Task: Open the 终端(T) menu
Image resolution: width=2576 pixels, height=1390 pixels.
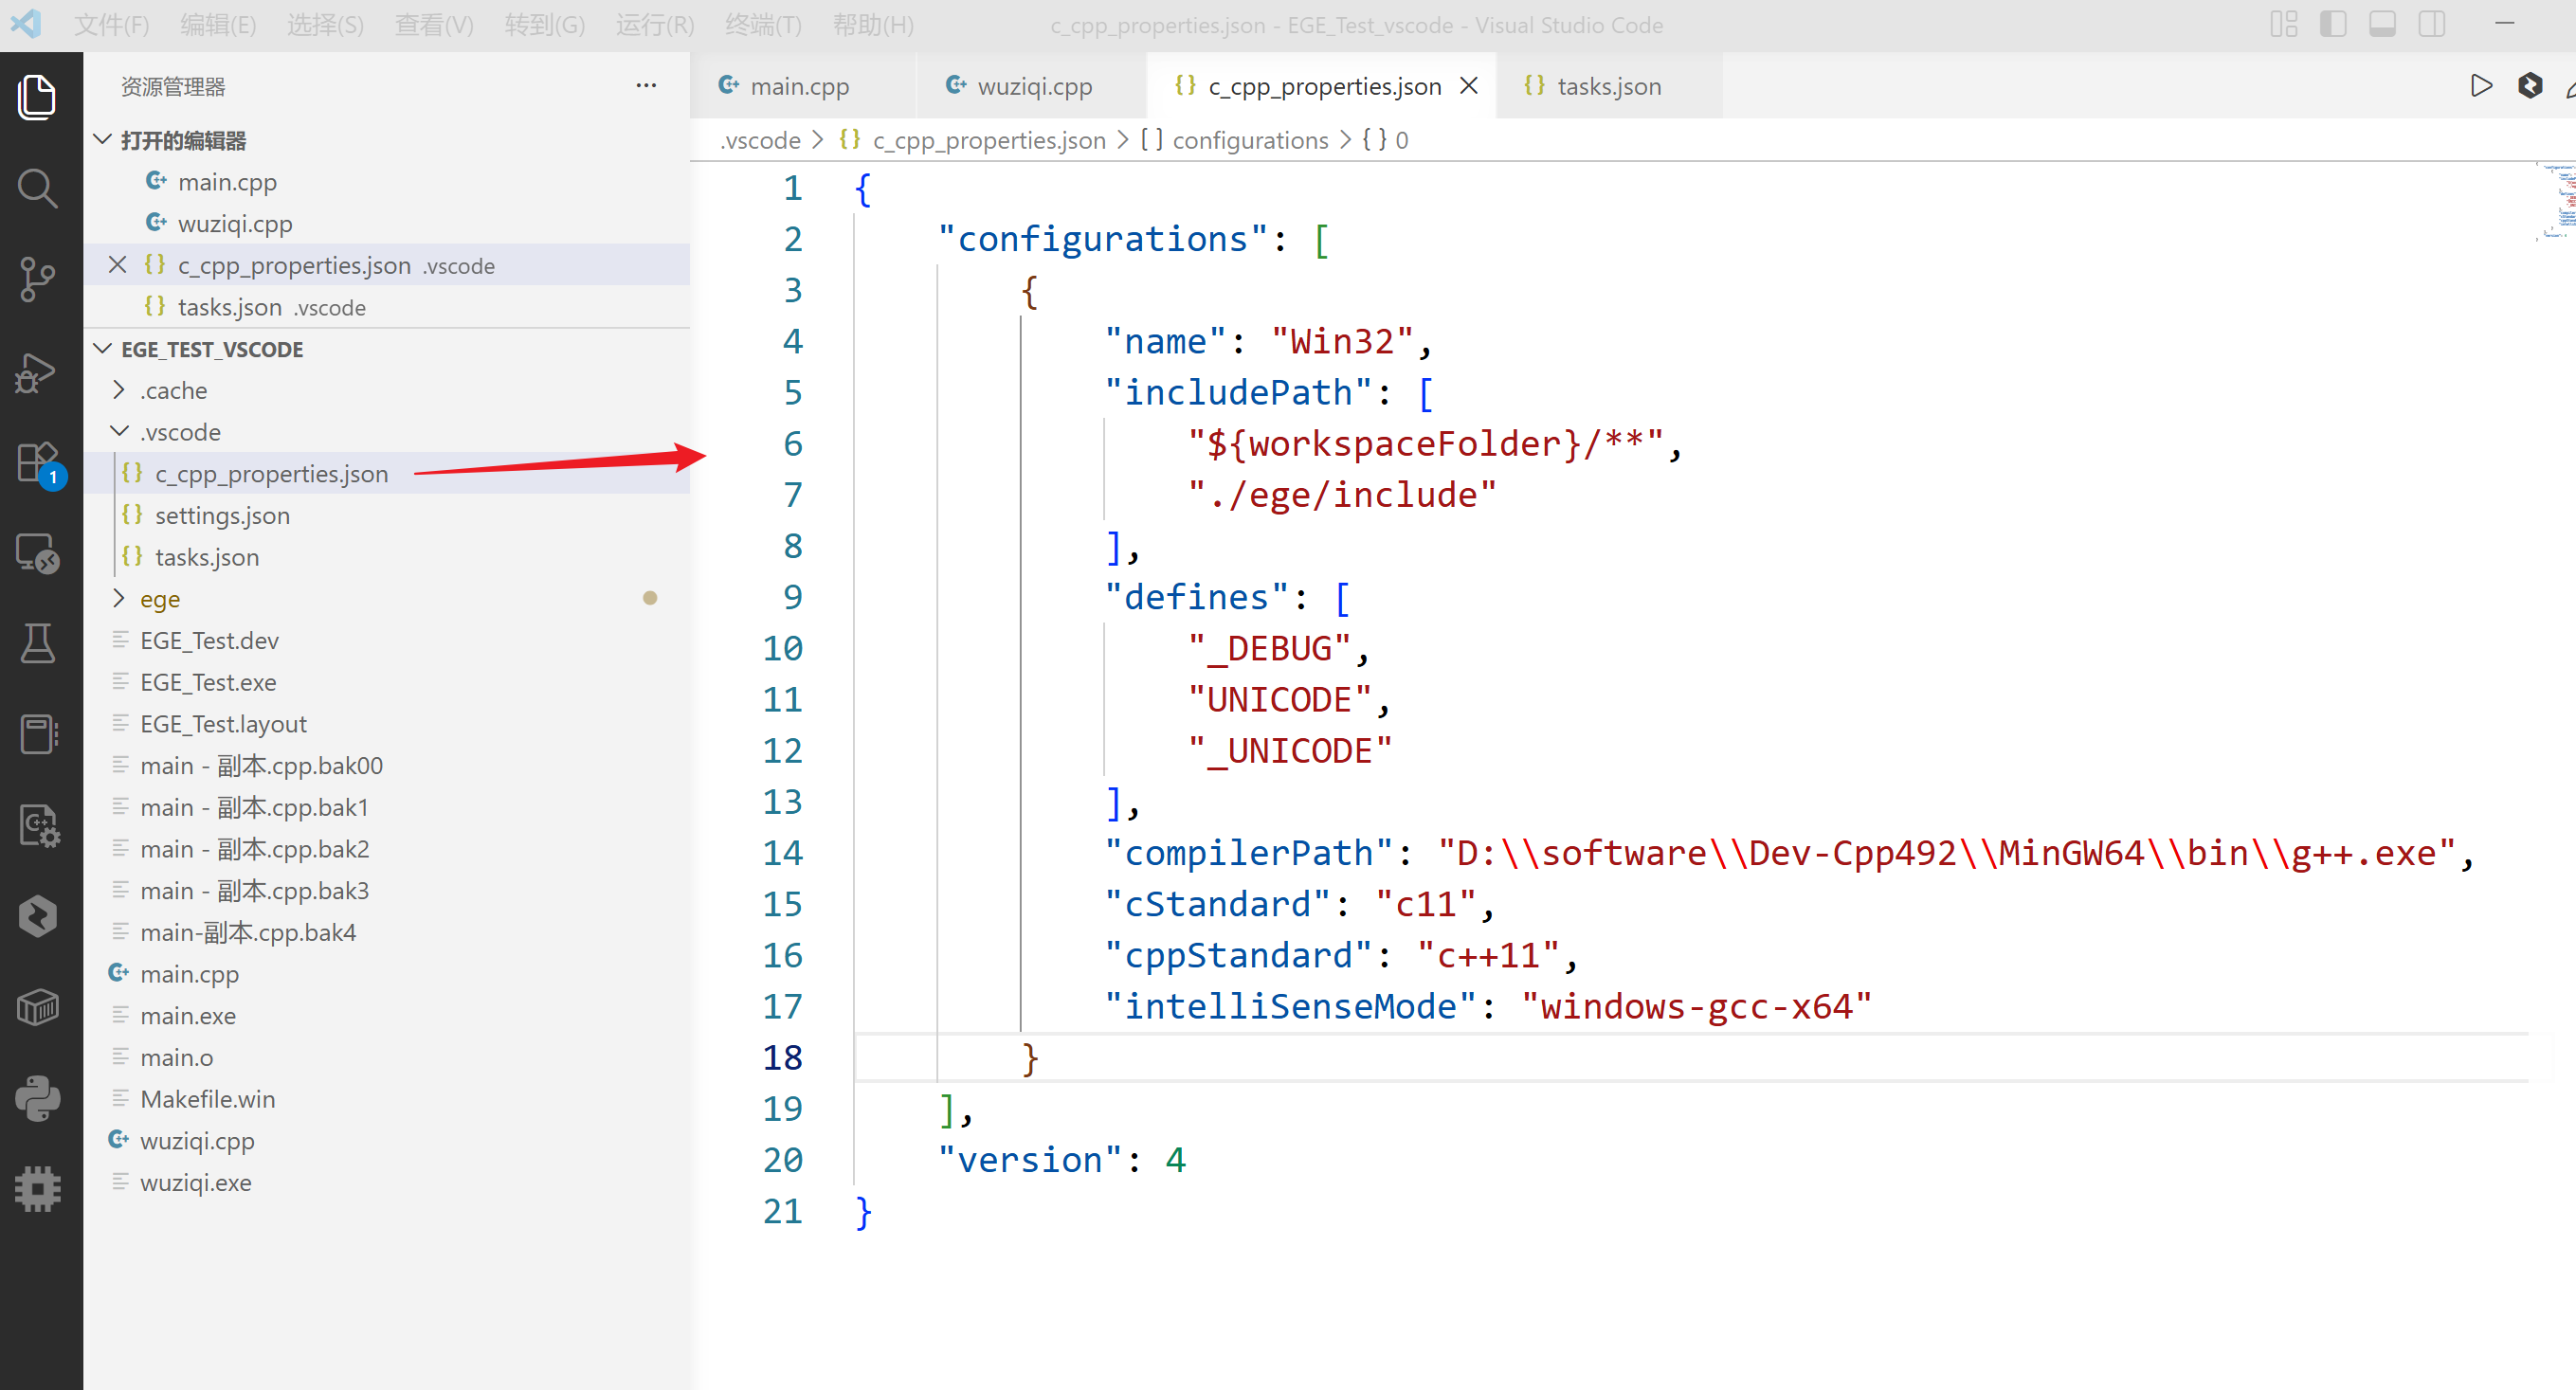Action: (x=763, y=25)
